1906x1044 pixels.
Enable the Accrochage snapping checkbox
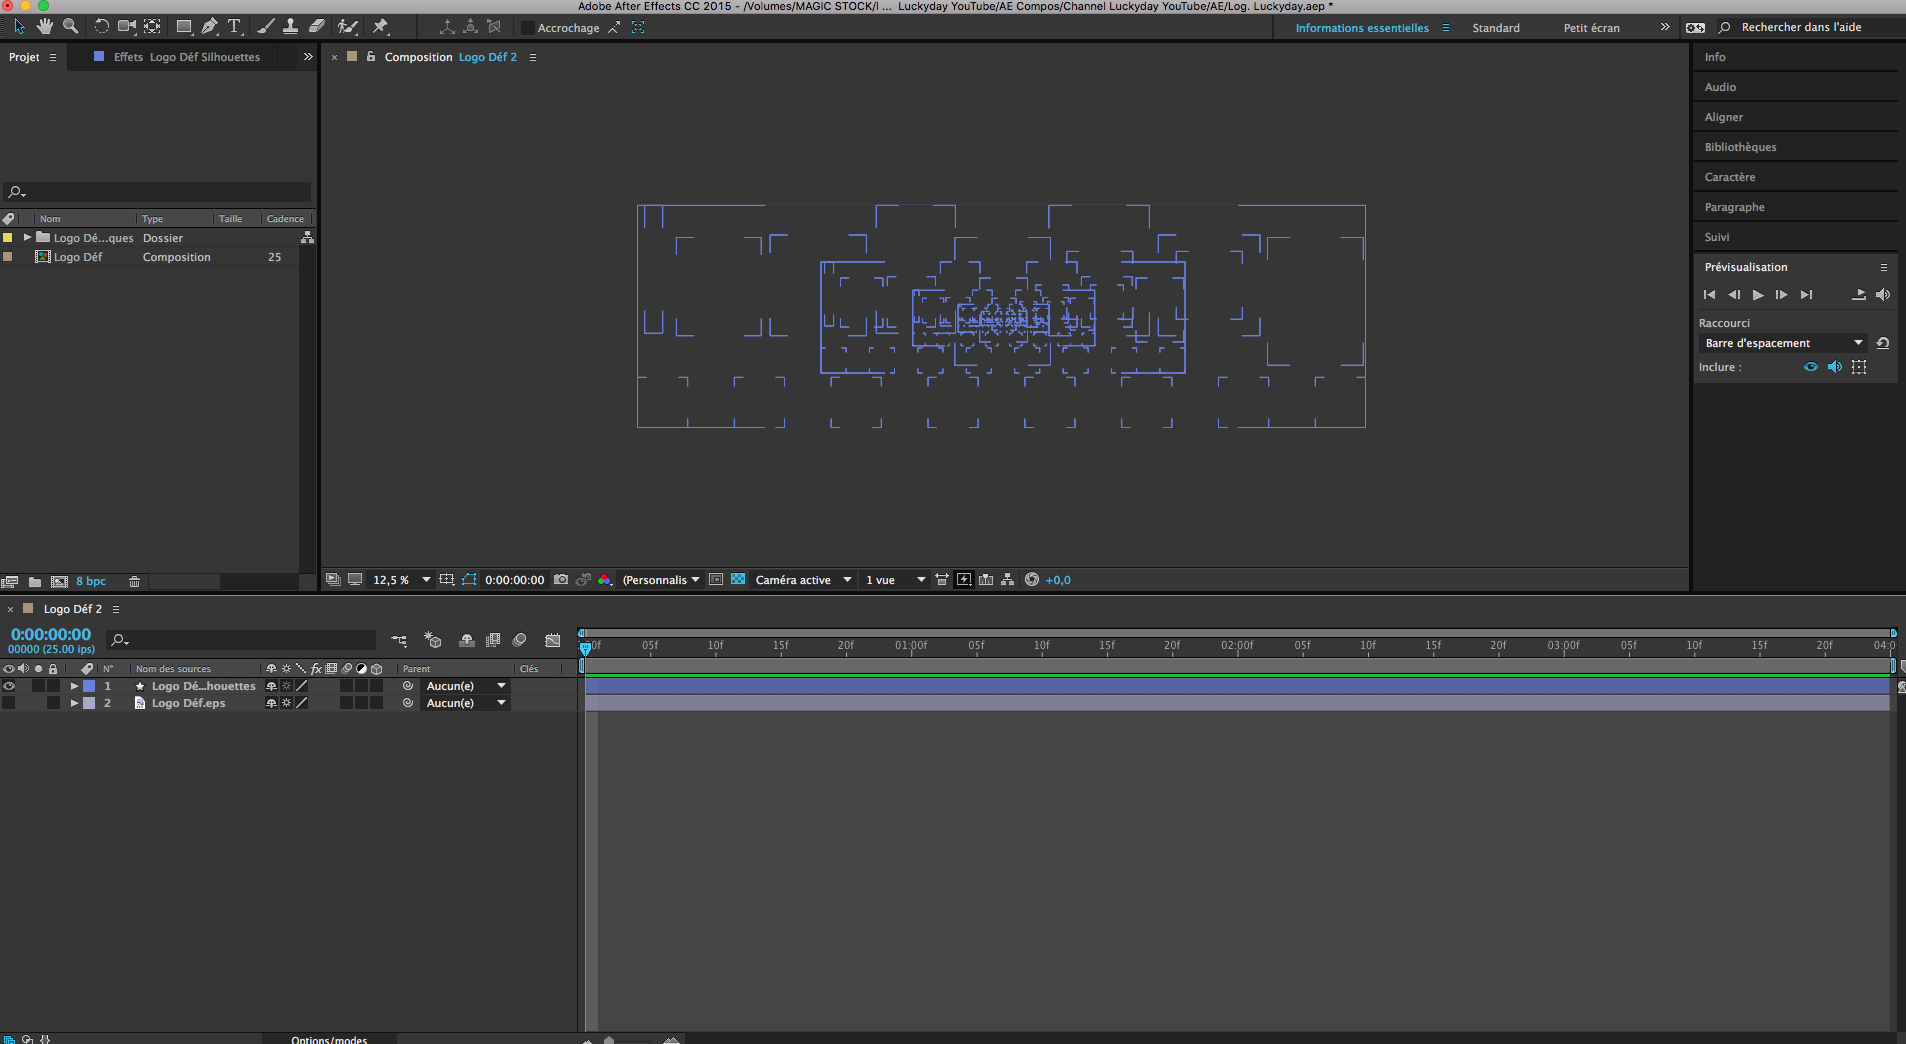[x=527, y=28]
